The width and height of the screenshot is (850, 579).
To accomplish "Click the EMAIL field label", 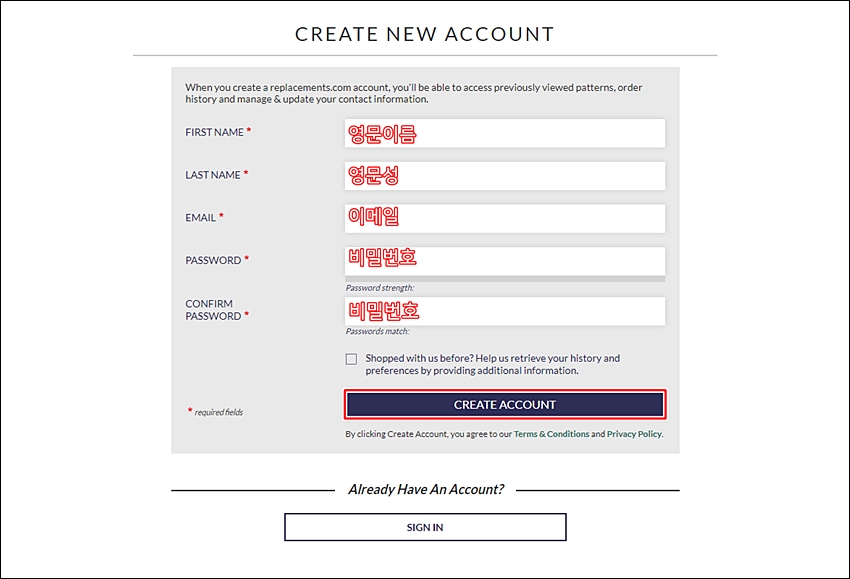I will tap(201, 218).
